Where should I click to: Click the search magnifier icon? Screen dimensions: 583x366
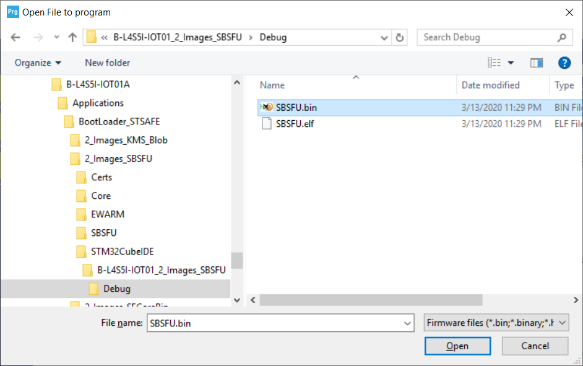[562, 37]
